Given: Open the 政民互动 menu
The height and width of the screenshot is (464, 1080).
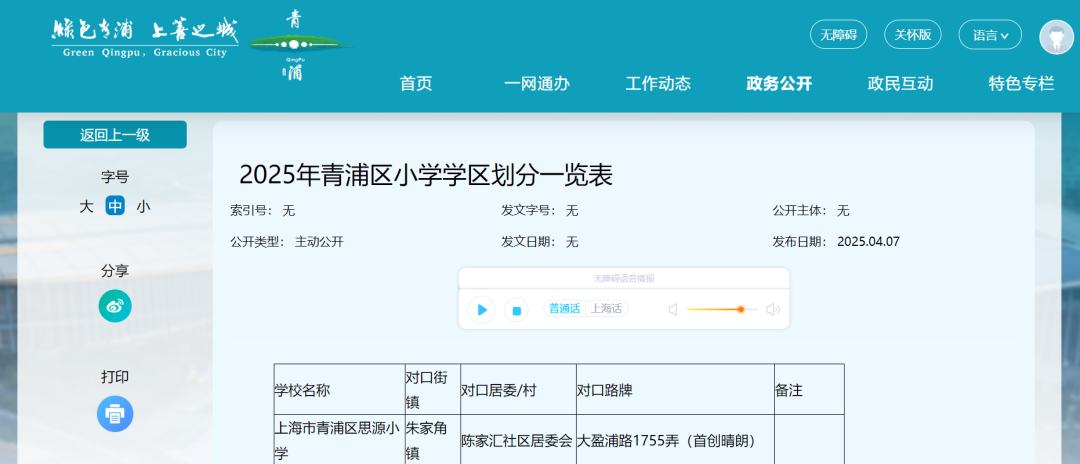Looking at the screenshot, I should pos(900,84).
